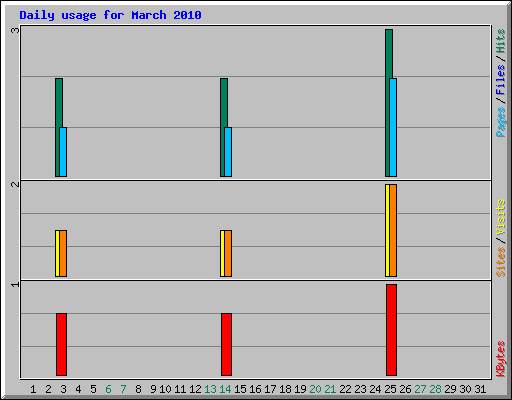Click green weekend day 28 label
Screen dimensions: 512x400
[x=435, y=389]
